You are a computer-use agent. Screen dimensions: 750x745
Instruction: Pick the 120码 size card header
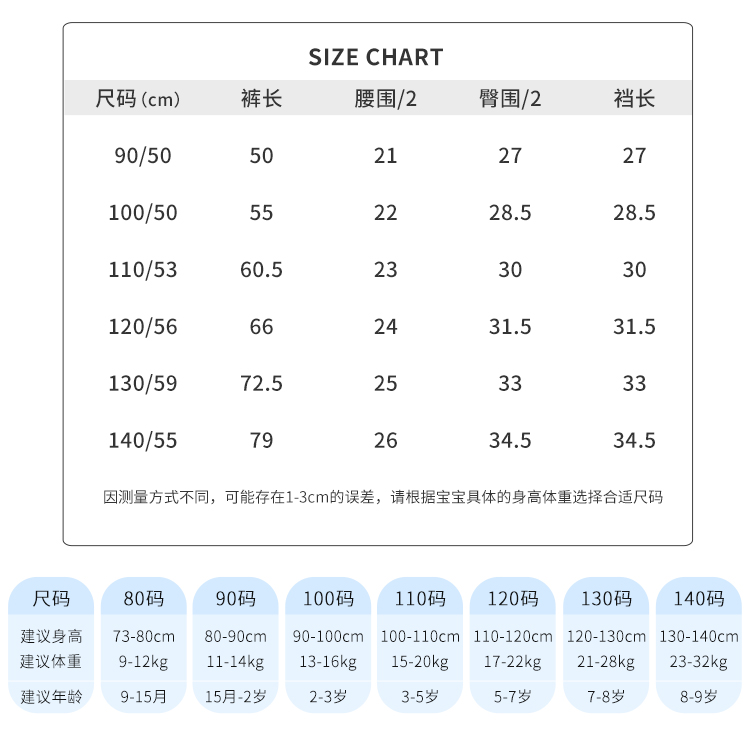pos(513,599)
